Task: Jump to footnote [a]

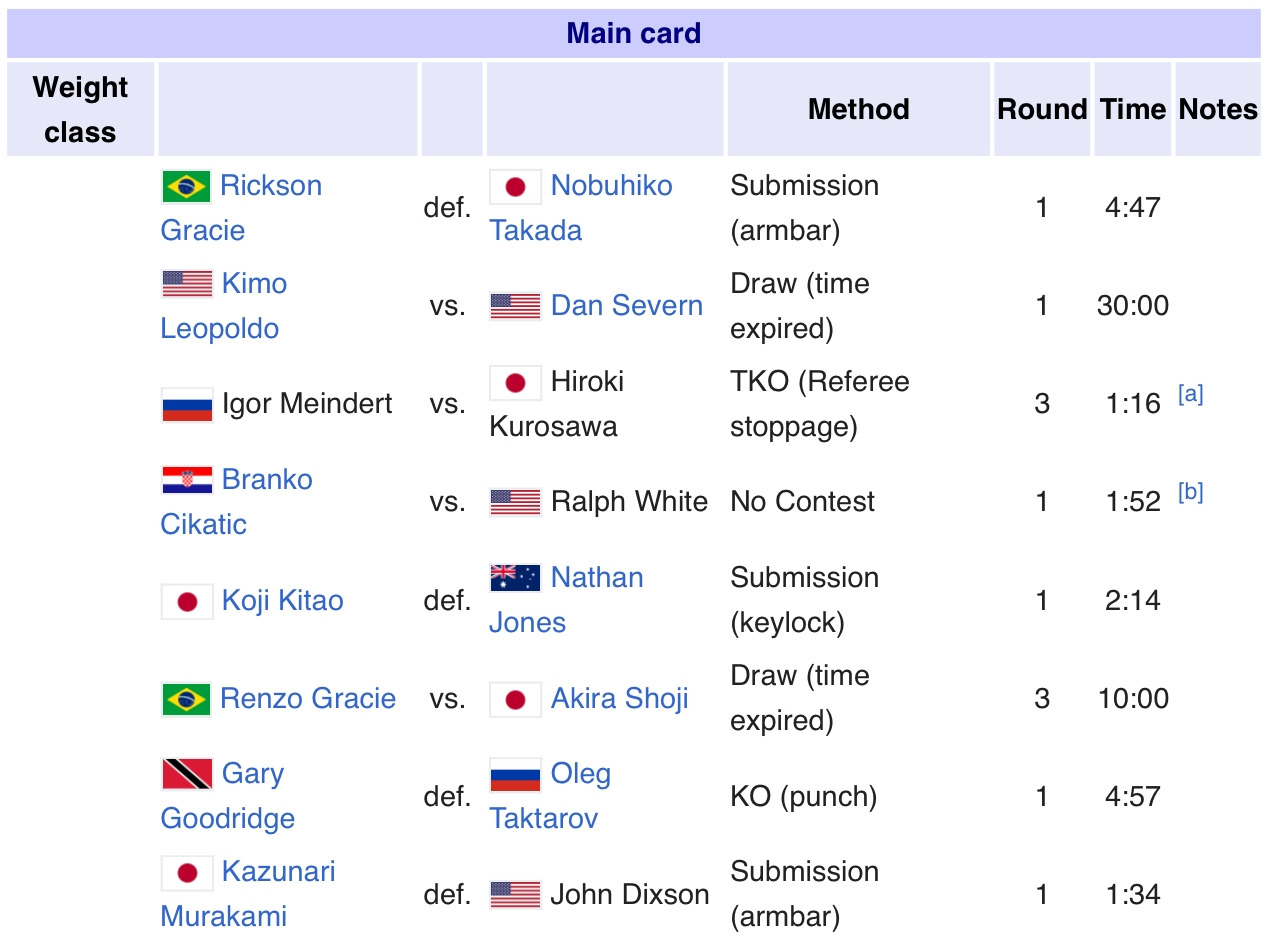Action: [1190, 395]
